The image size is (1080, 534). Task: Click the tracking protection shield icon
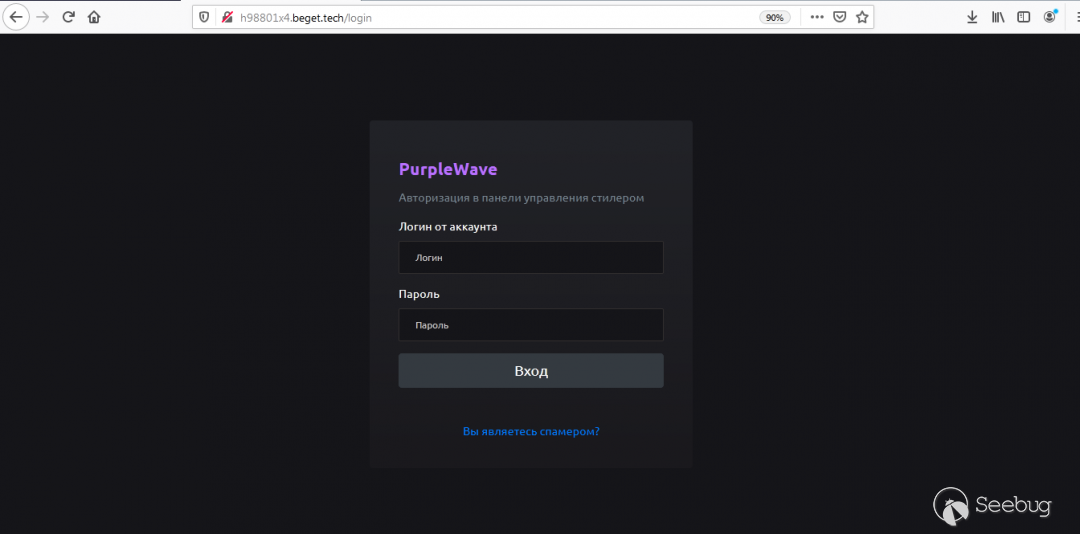pos(204,17)
